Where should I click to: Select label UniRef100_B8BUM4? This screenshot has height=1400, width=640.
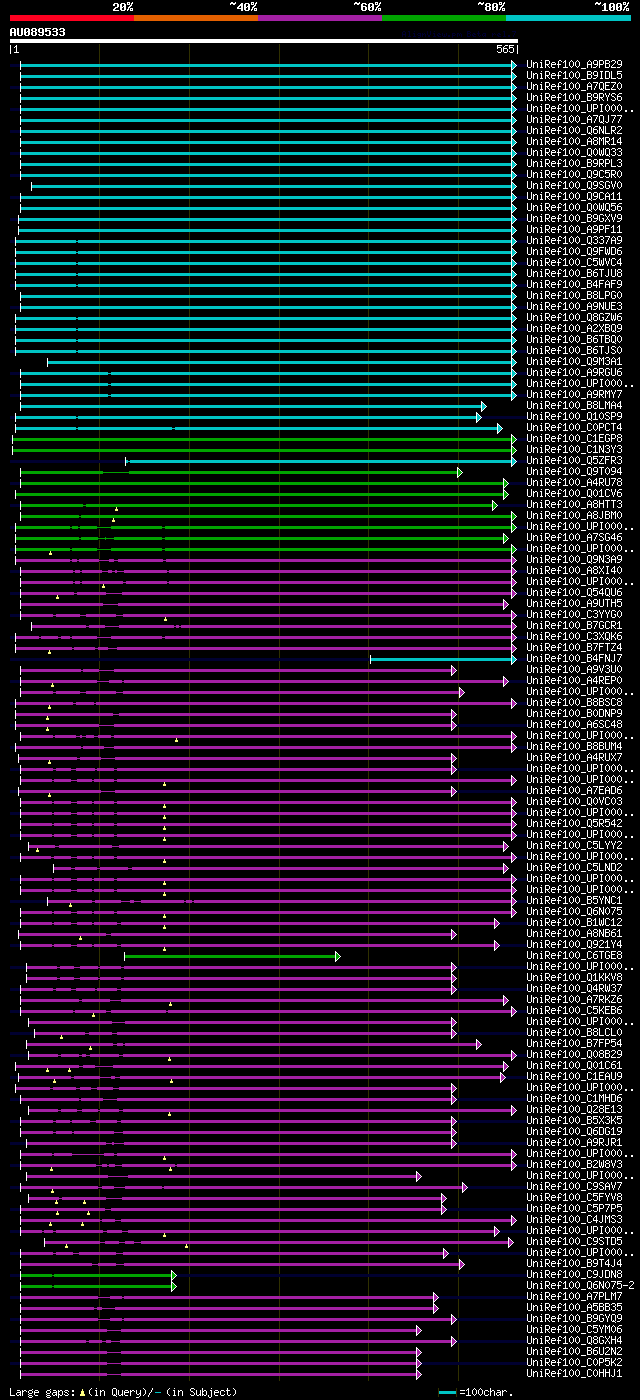(x=574, y=746)
